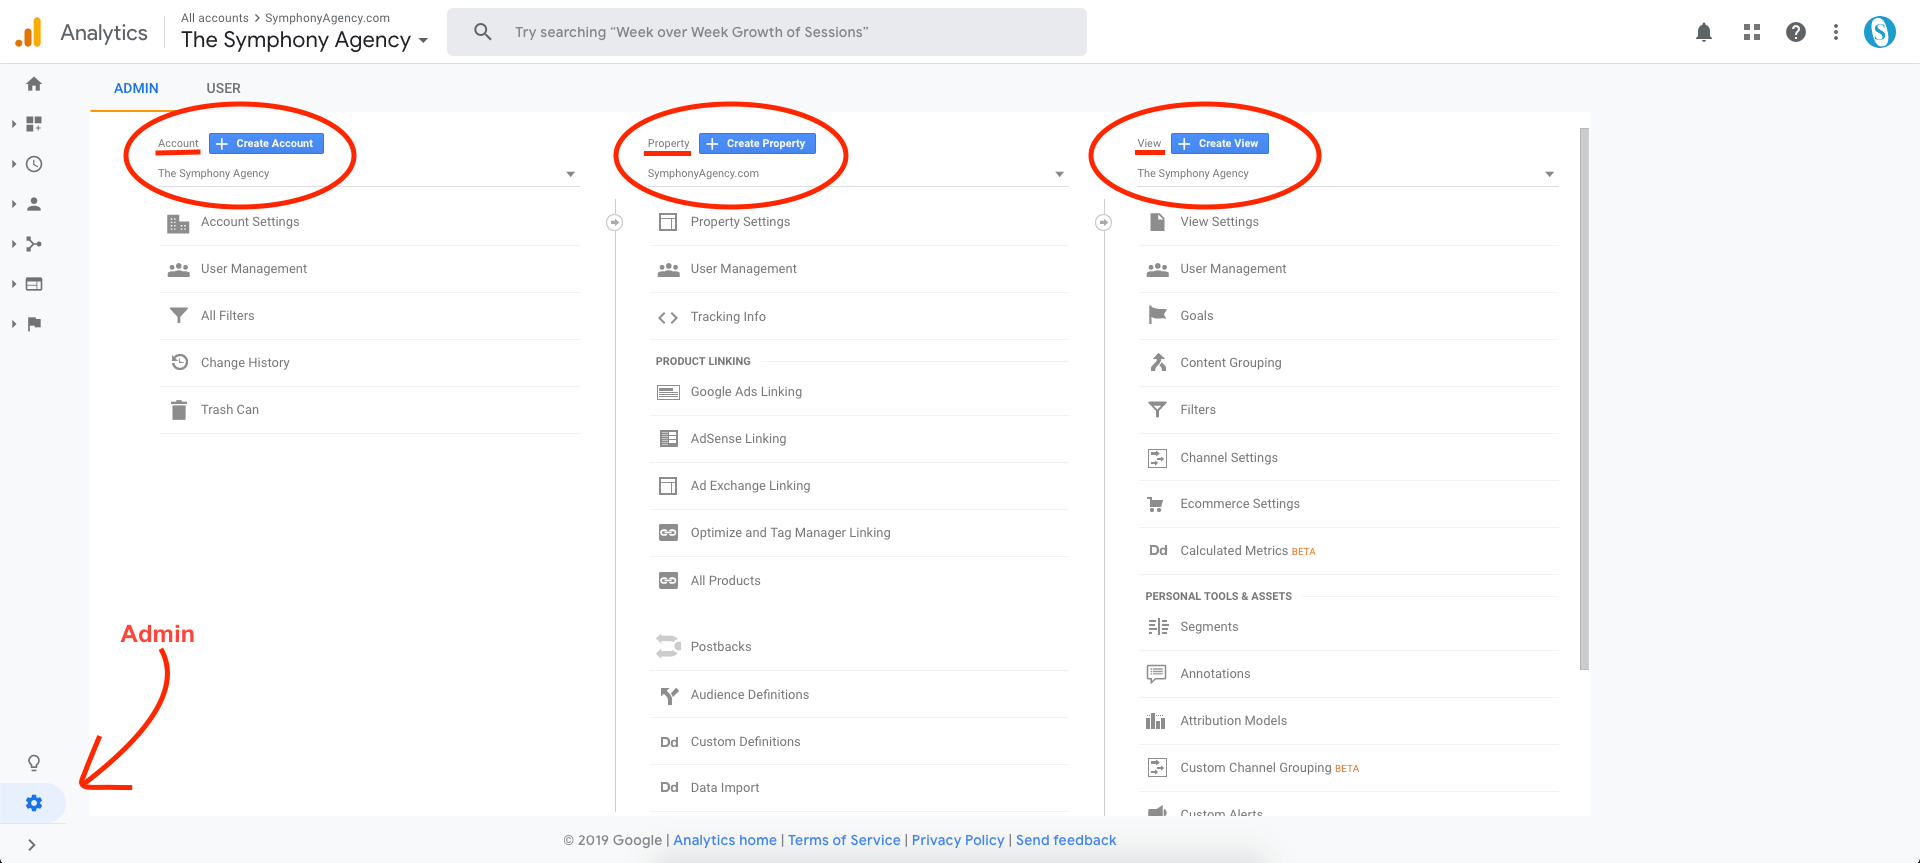Open Customization dashboards icon in sidebar

click(34, 124)
